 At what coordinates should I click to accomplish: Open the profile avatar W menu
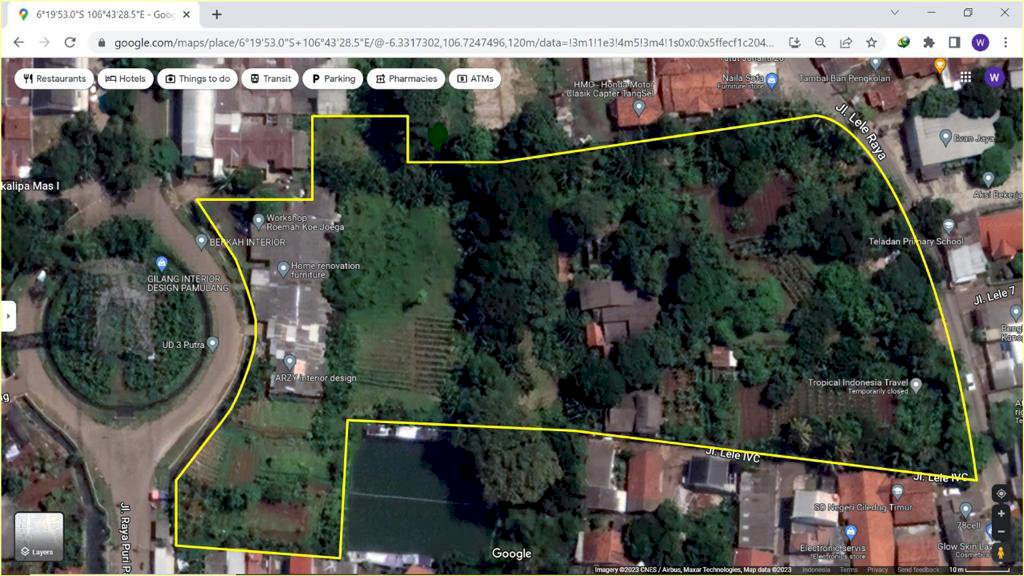point(980,42)
